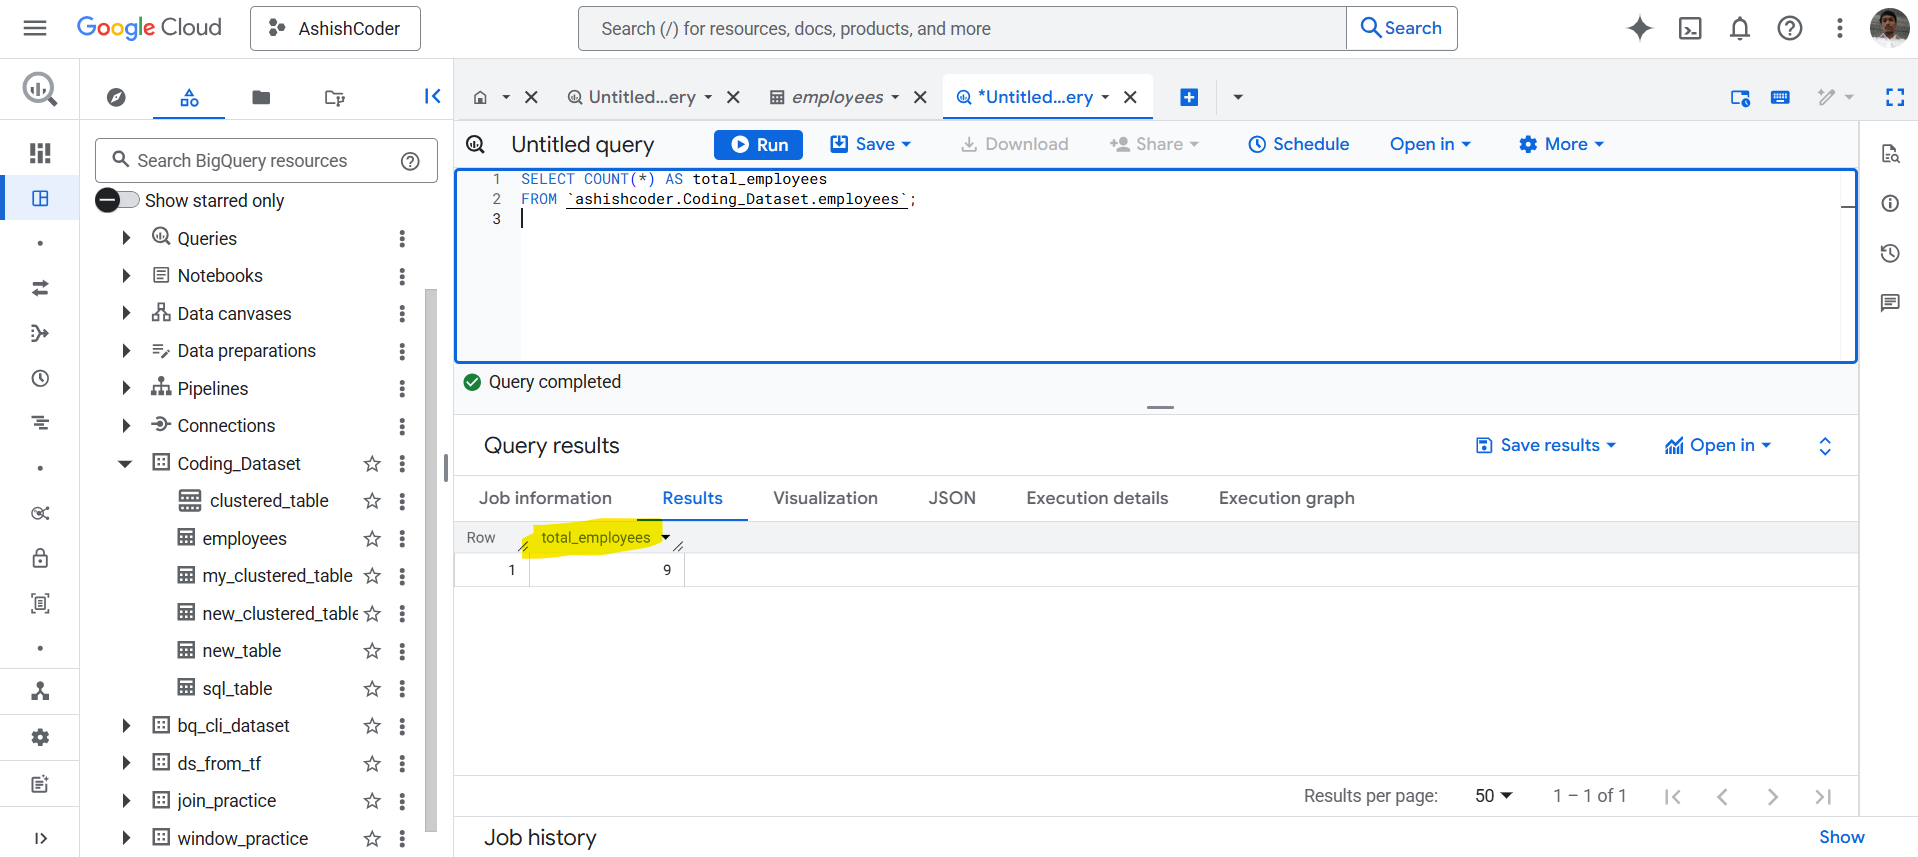This screenshot has height=857, width=1918.
Task: Switch to Execution details tab
Action: (x=1097, y=498)
